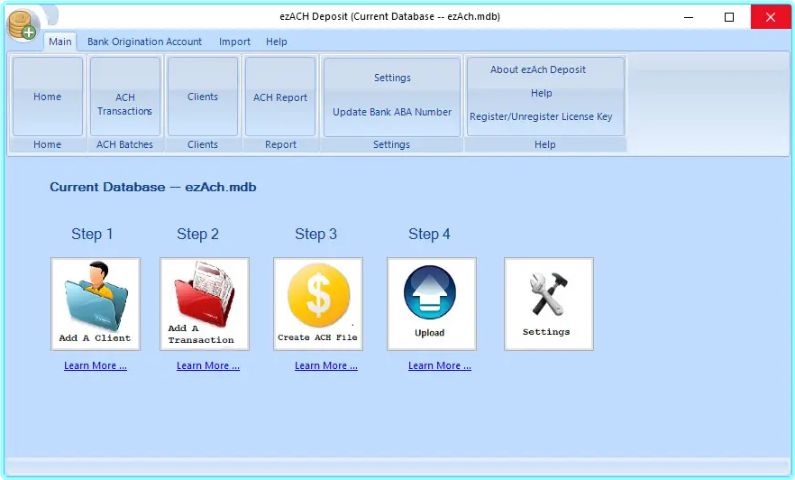Minimize the ezACH Deposit window

click(x=689, y=17)
